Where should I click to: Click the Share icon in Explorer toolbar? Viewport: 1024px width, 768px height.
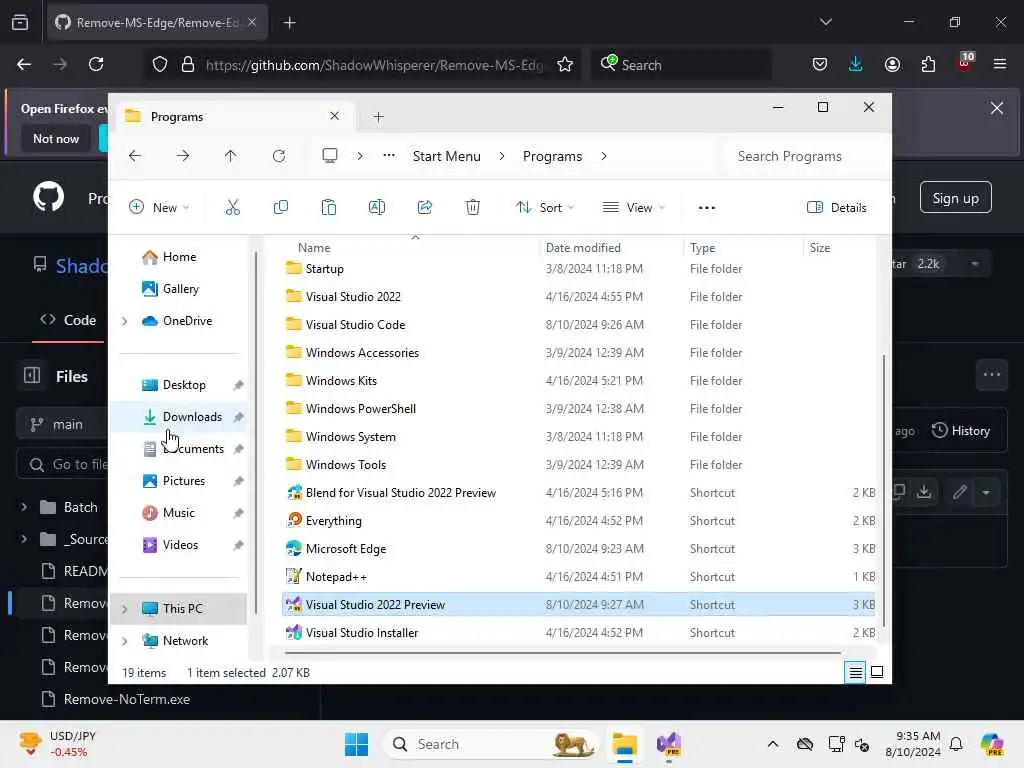424,208
